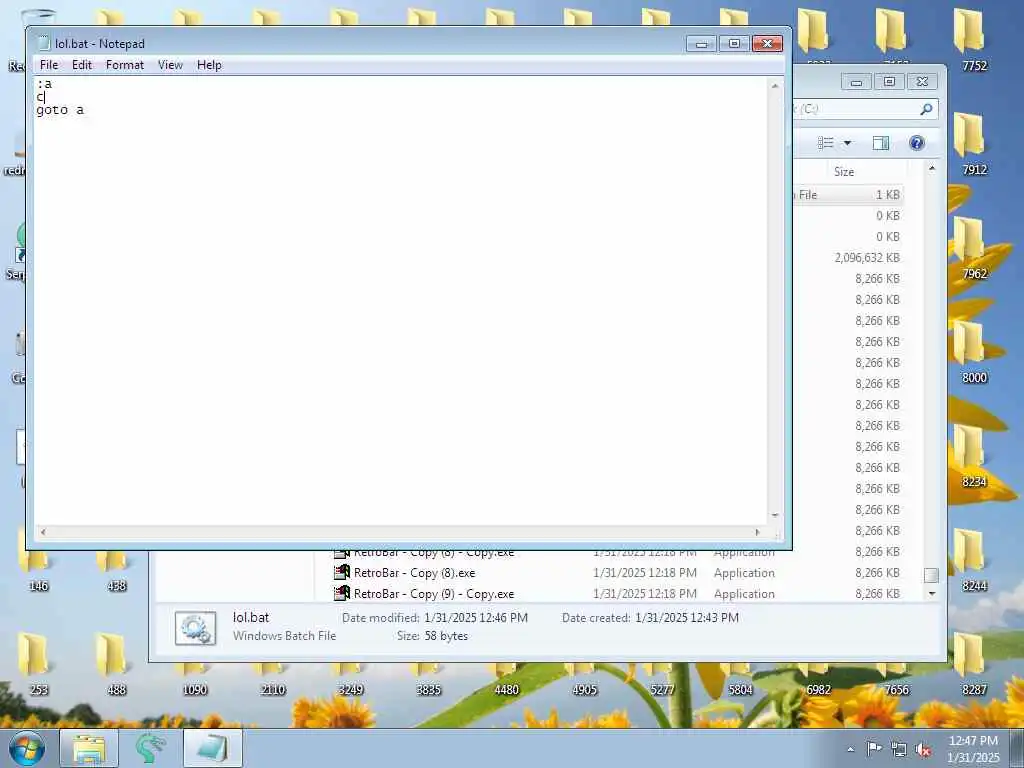
Task: Click the Notepad title bar document icon
Action: [44, 44]
